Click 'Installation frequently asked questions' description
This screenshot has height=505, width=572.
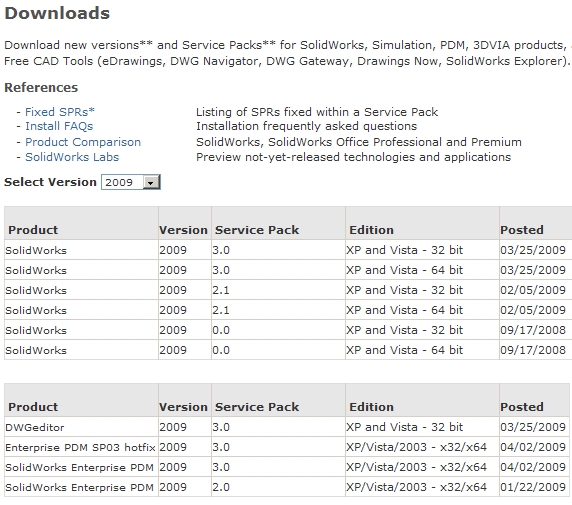point(306,126)
